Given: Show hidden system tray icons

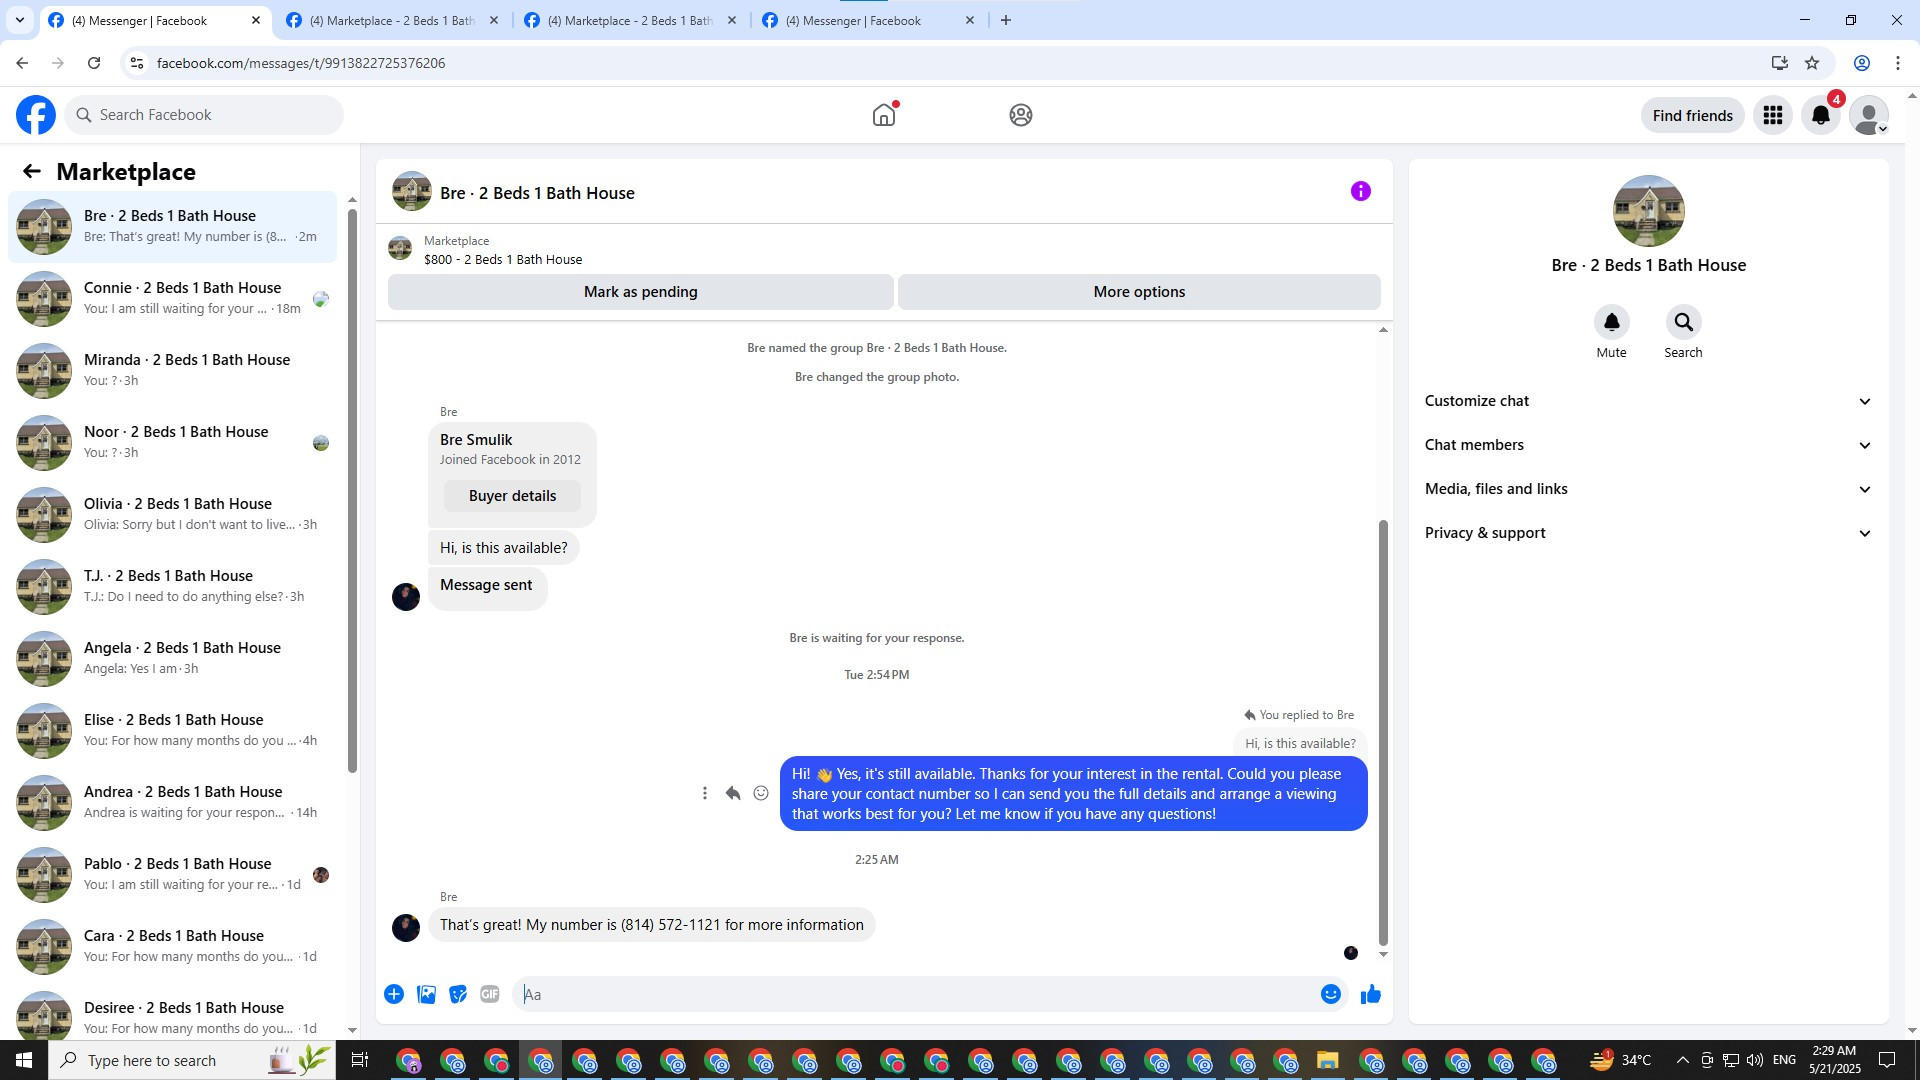Looking at the screenshot, I should [x=1682, y=1060].
